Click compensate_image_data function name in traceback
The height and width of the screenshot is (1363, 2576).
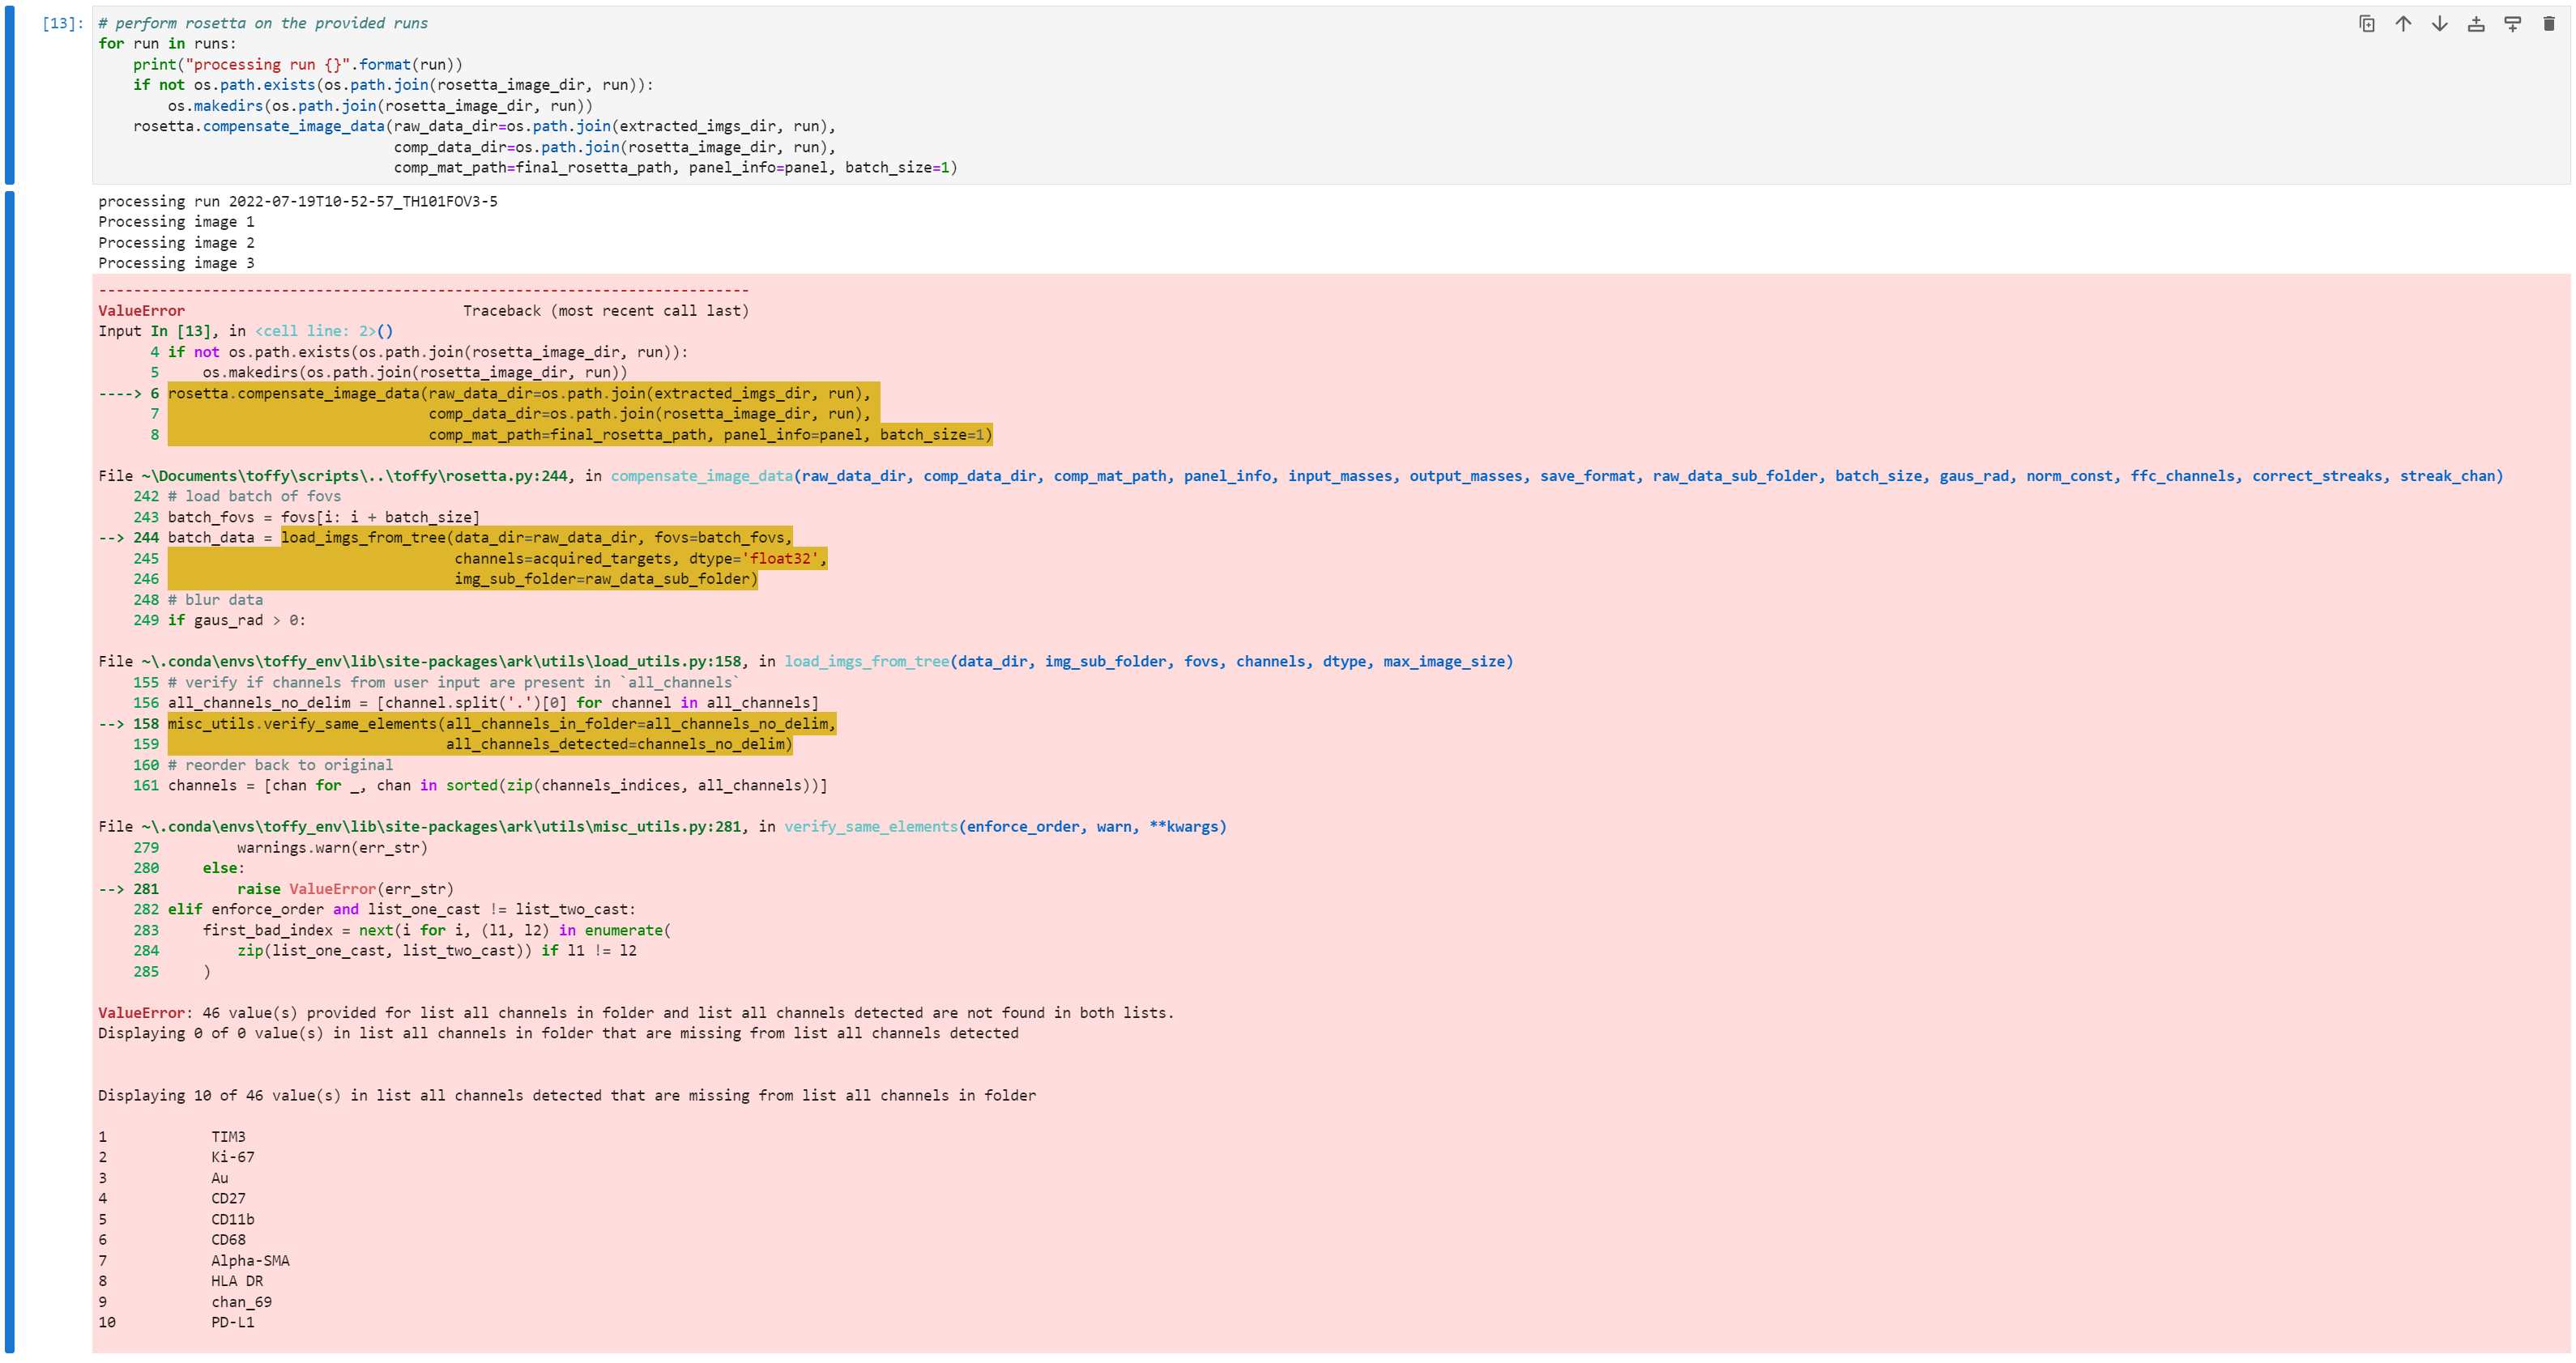tap(701, 476)
